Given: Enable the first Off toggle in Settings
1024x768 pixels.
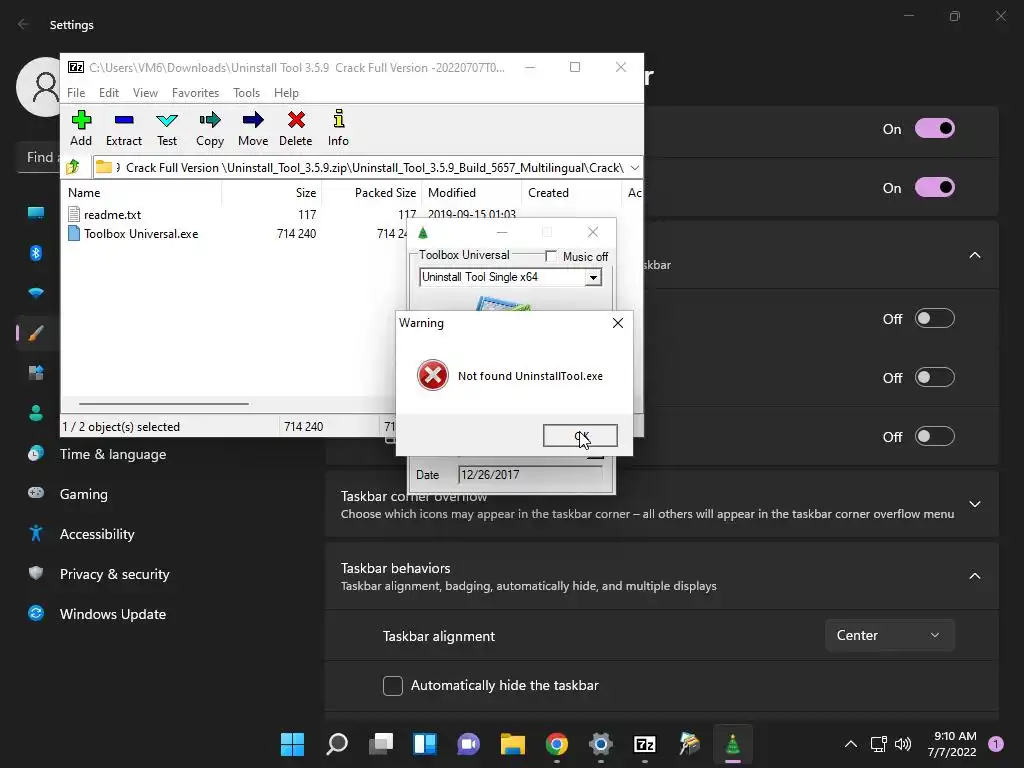Looking at the screenshot, I should [935, 318].
